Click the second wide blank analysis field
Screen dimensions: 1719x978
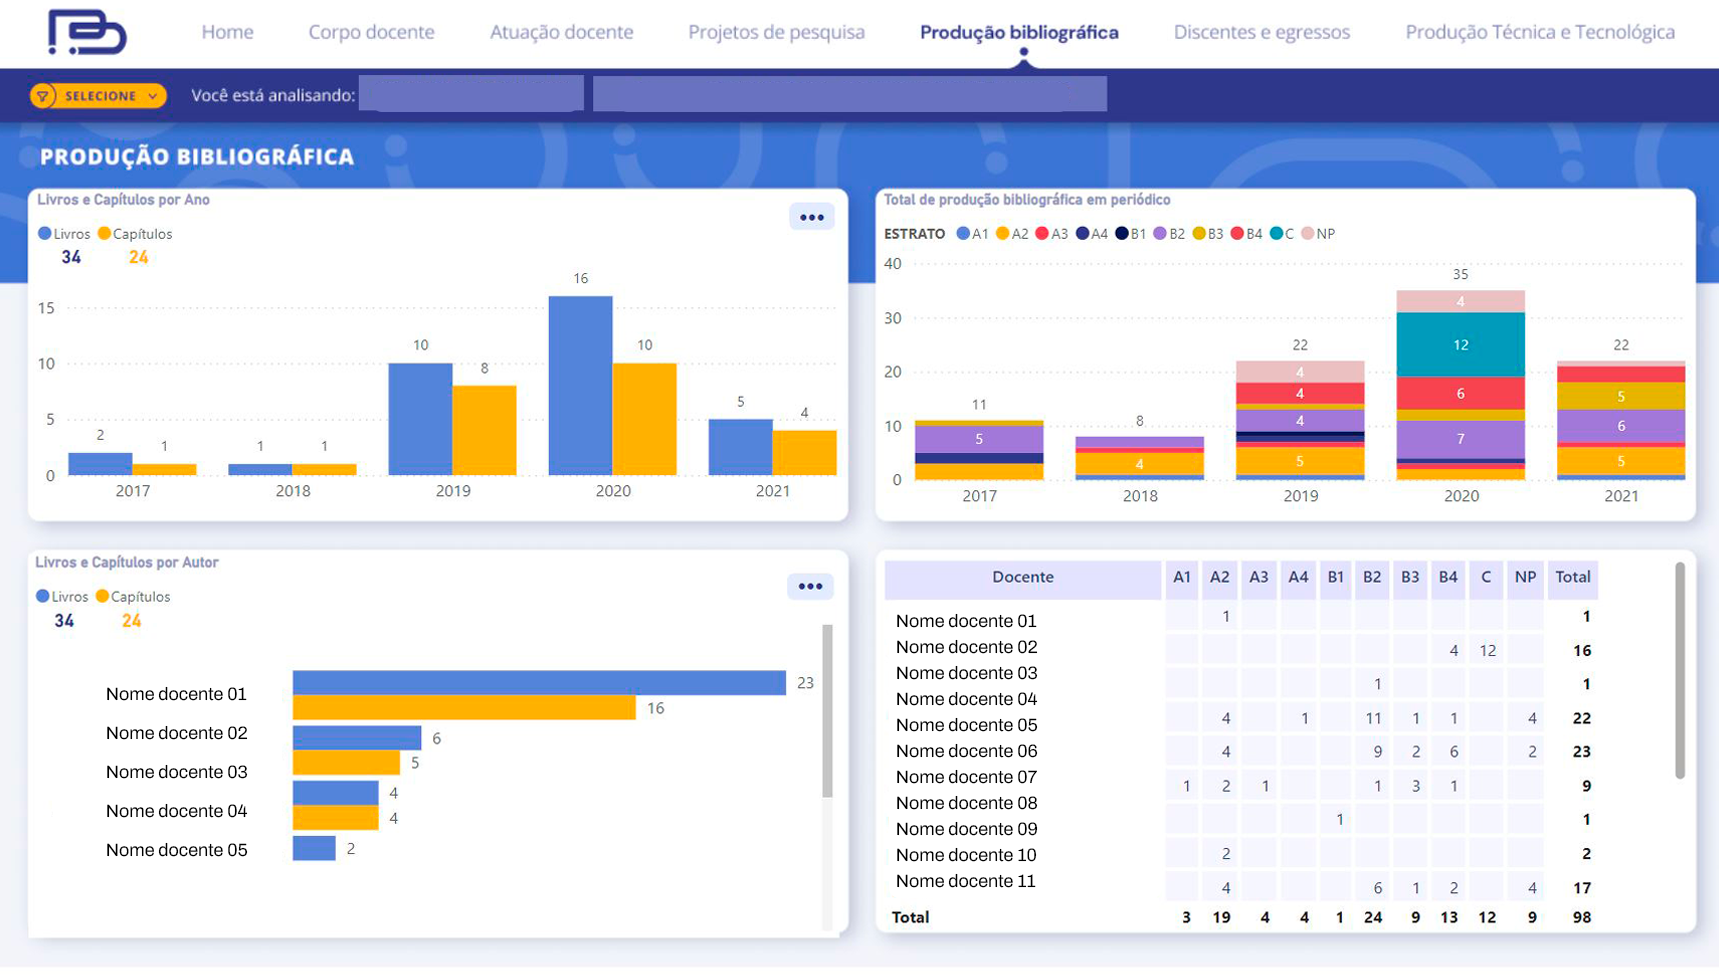point(850,94)
